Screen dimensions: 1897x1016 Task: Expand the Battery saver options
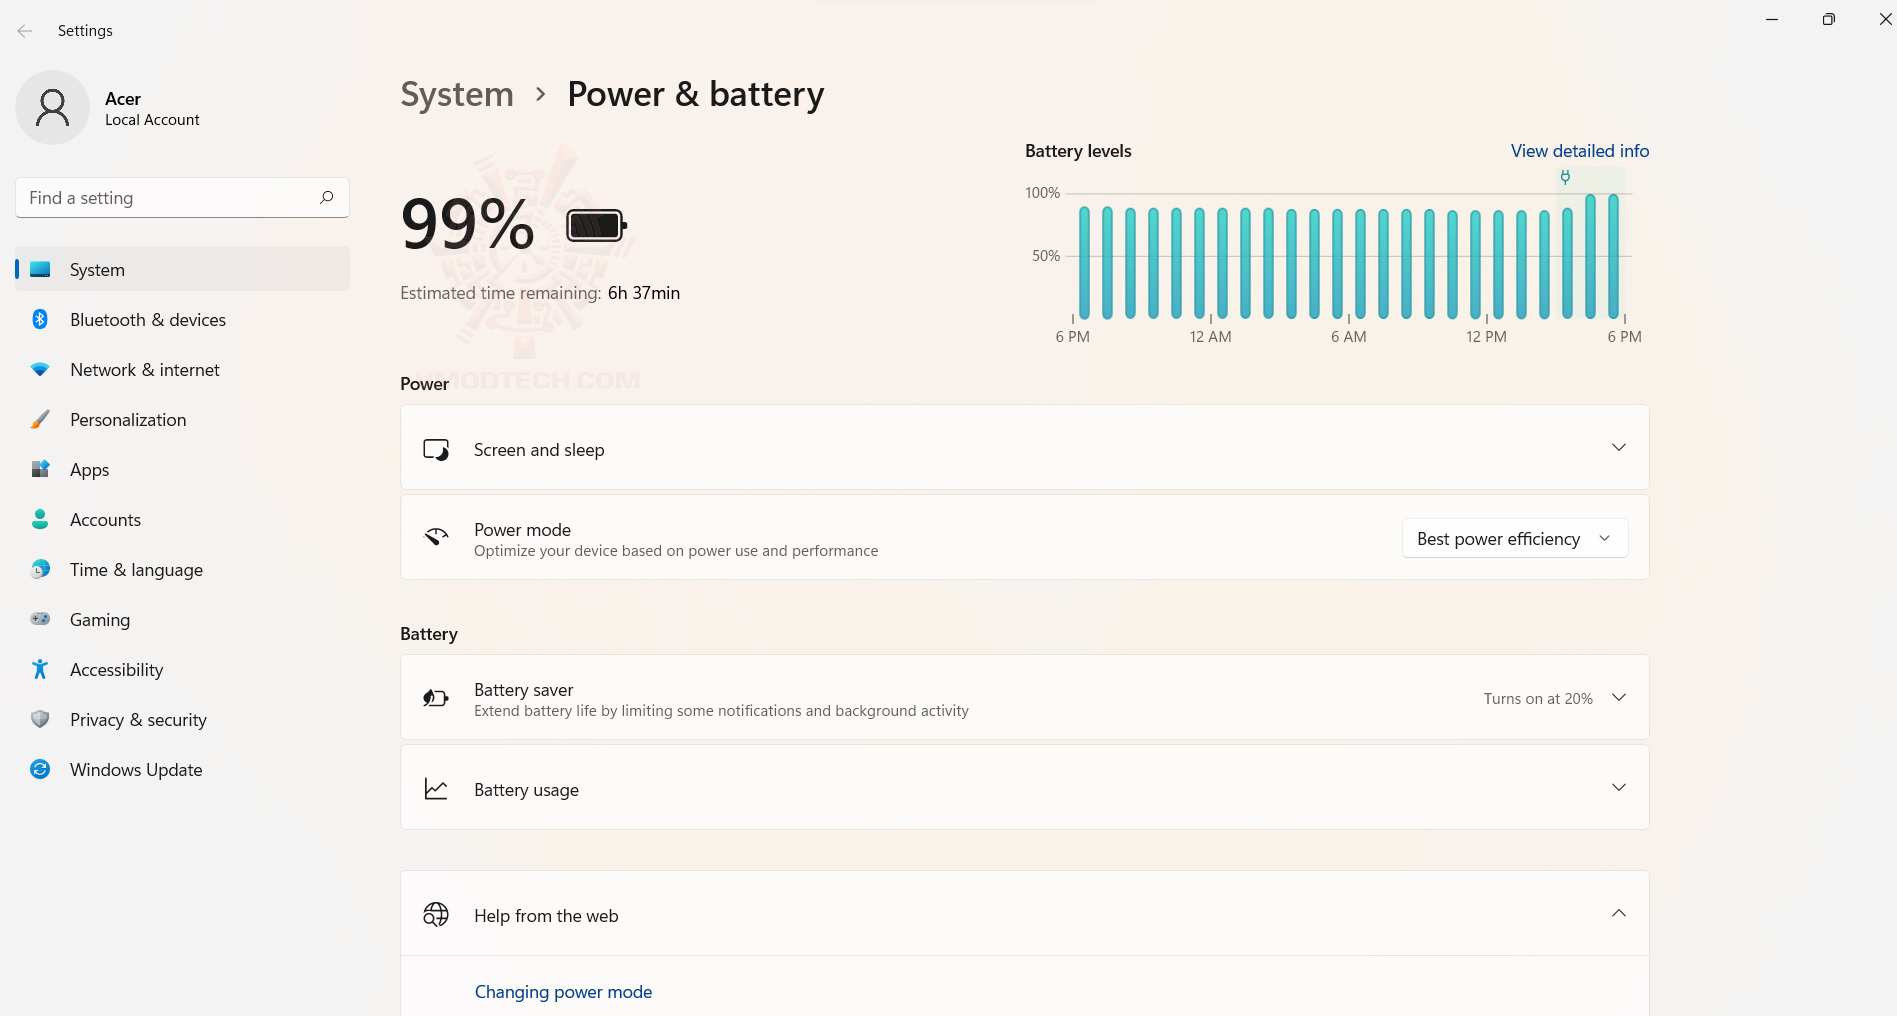pyautogui.click(x=1618, y=698)
